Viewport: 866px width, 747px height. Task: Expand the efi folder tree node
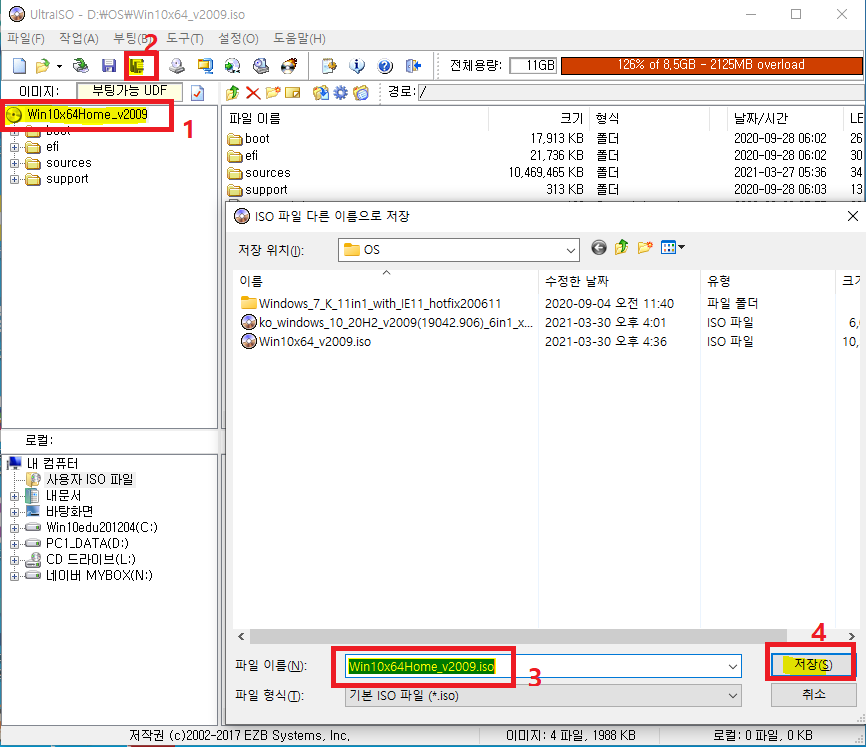[15, 147]
